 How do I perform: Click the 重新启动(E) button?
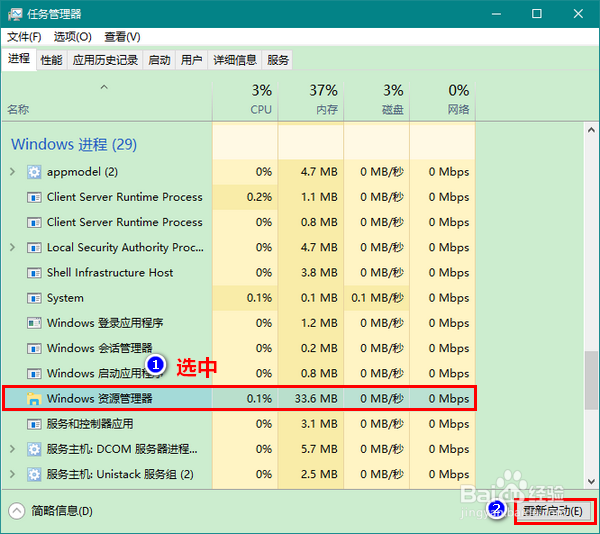(553, 511)
